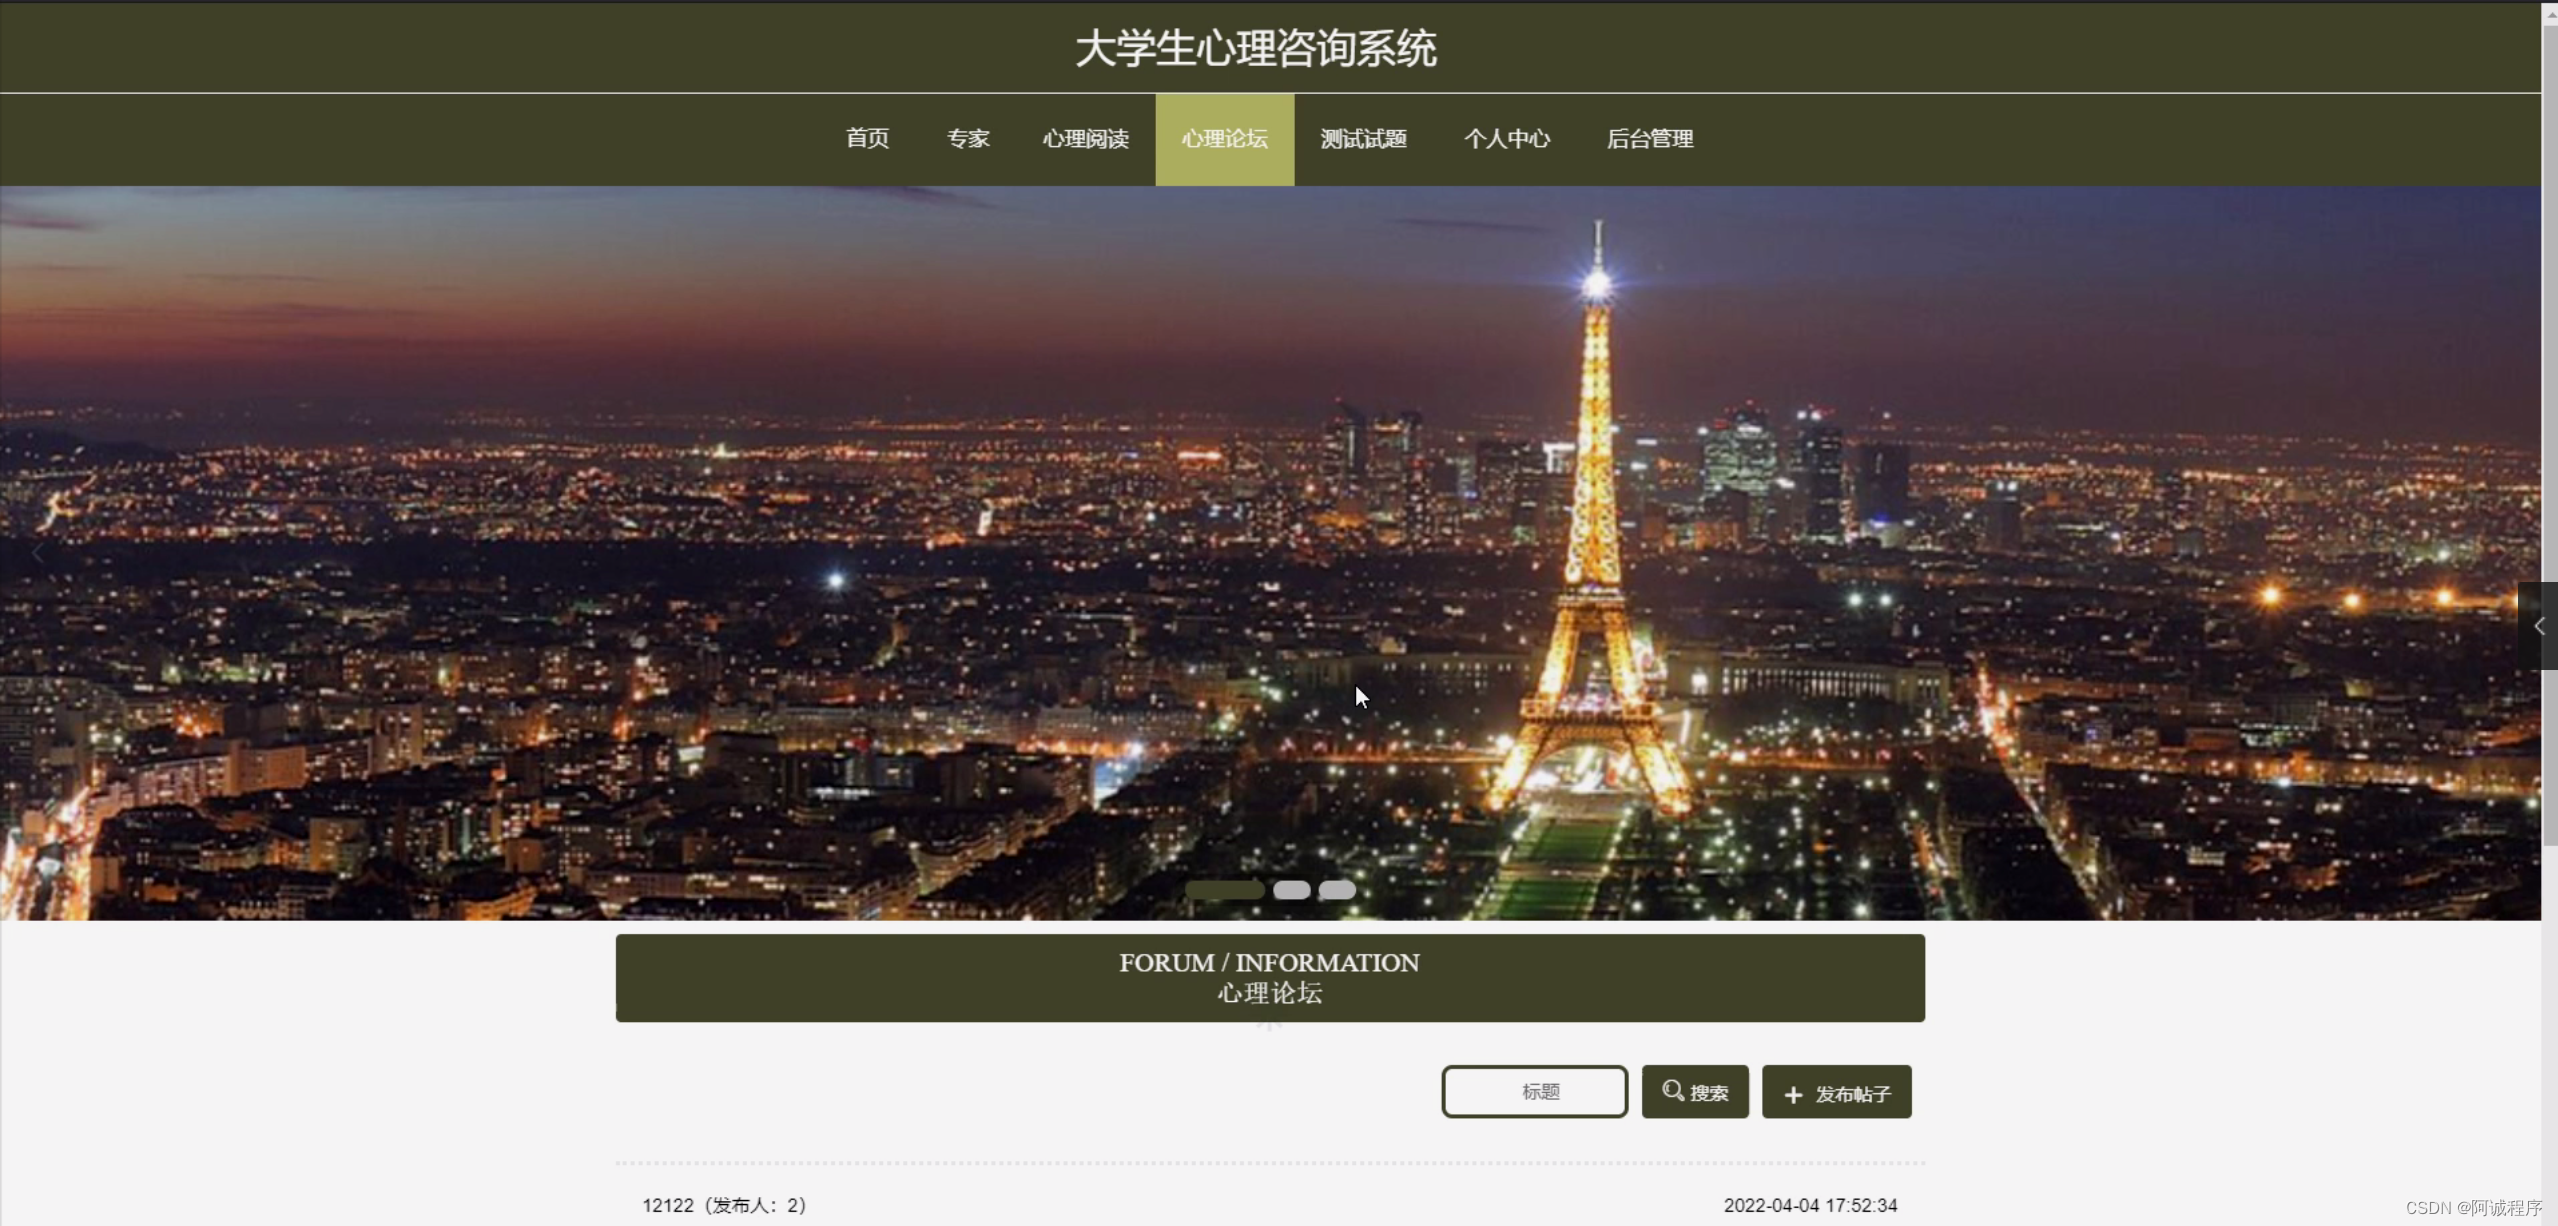The height and width of the screenshot is (1226, 2558).
Task: Open 测试试题 test questions page
Action: pyautogui.click(x=1363, y=139)
